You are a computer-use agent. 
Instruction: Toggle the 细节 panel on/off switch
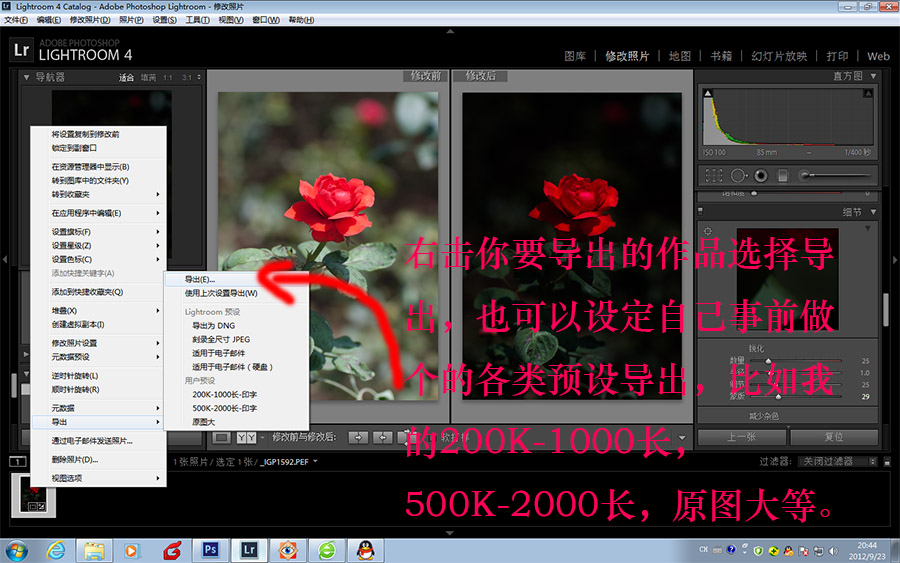pyautogui.click(x=700, y=212)
